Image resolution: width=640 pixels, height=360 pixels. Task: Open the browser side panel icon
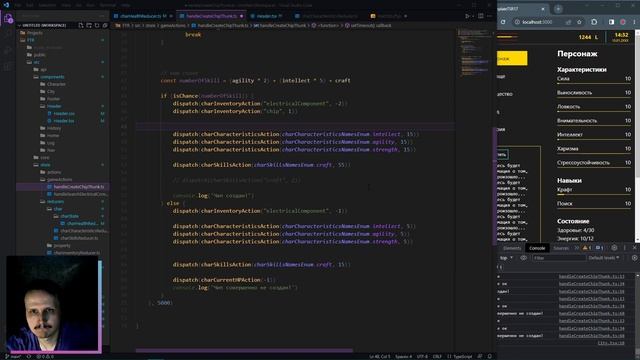(611, 22)
